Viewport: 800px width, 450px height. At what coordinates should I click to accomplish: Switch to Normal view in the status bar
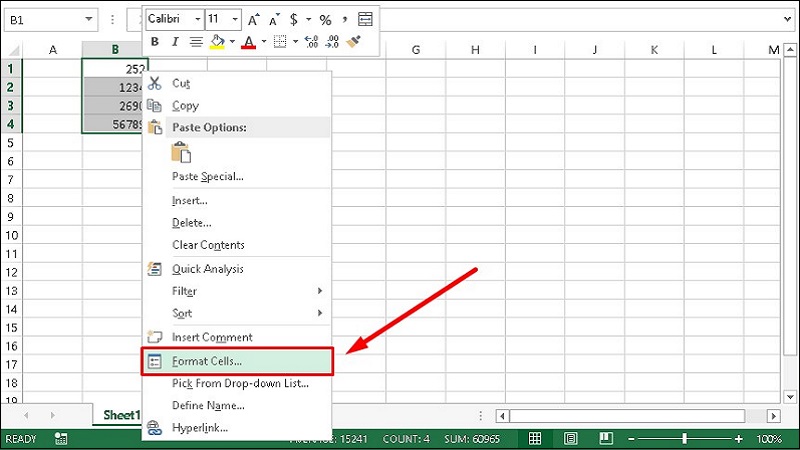click(535, 438)
